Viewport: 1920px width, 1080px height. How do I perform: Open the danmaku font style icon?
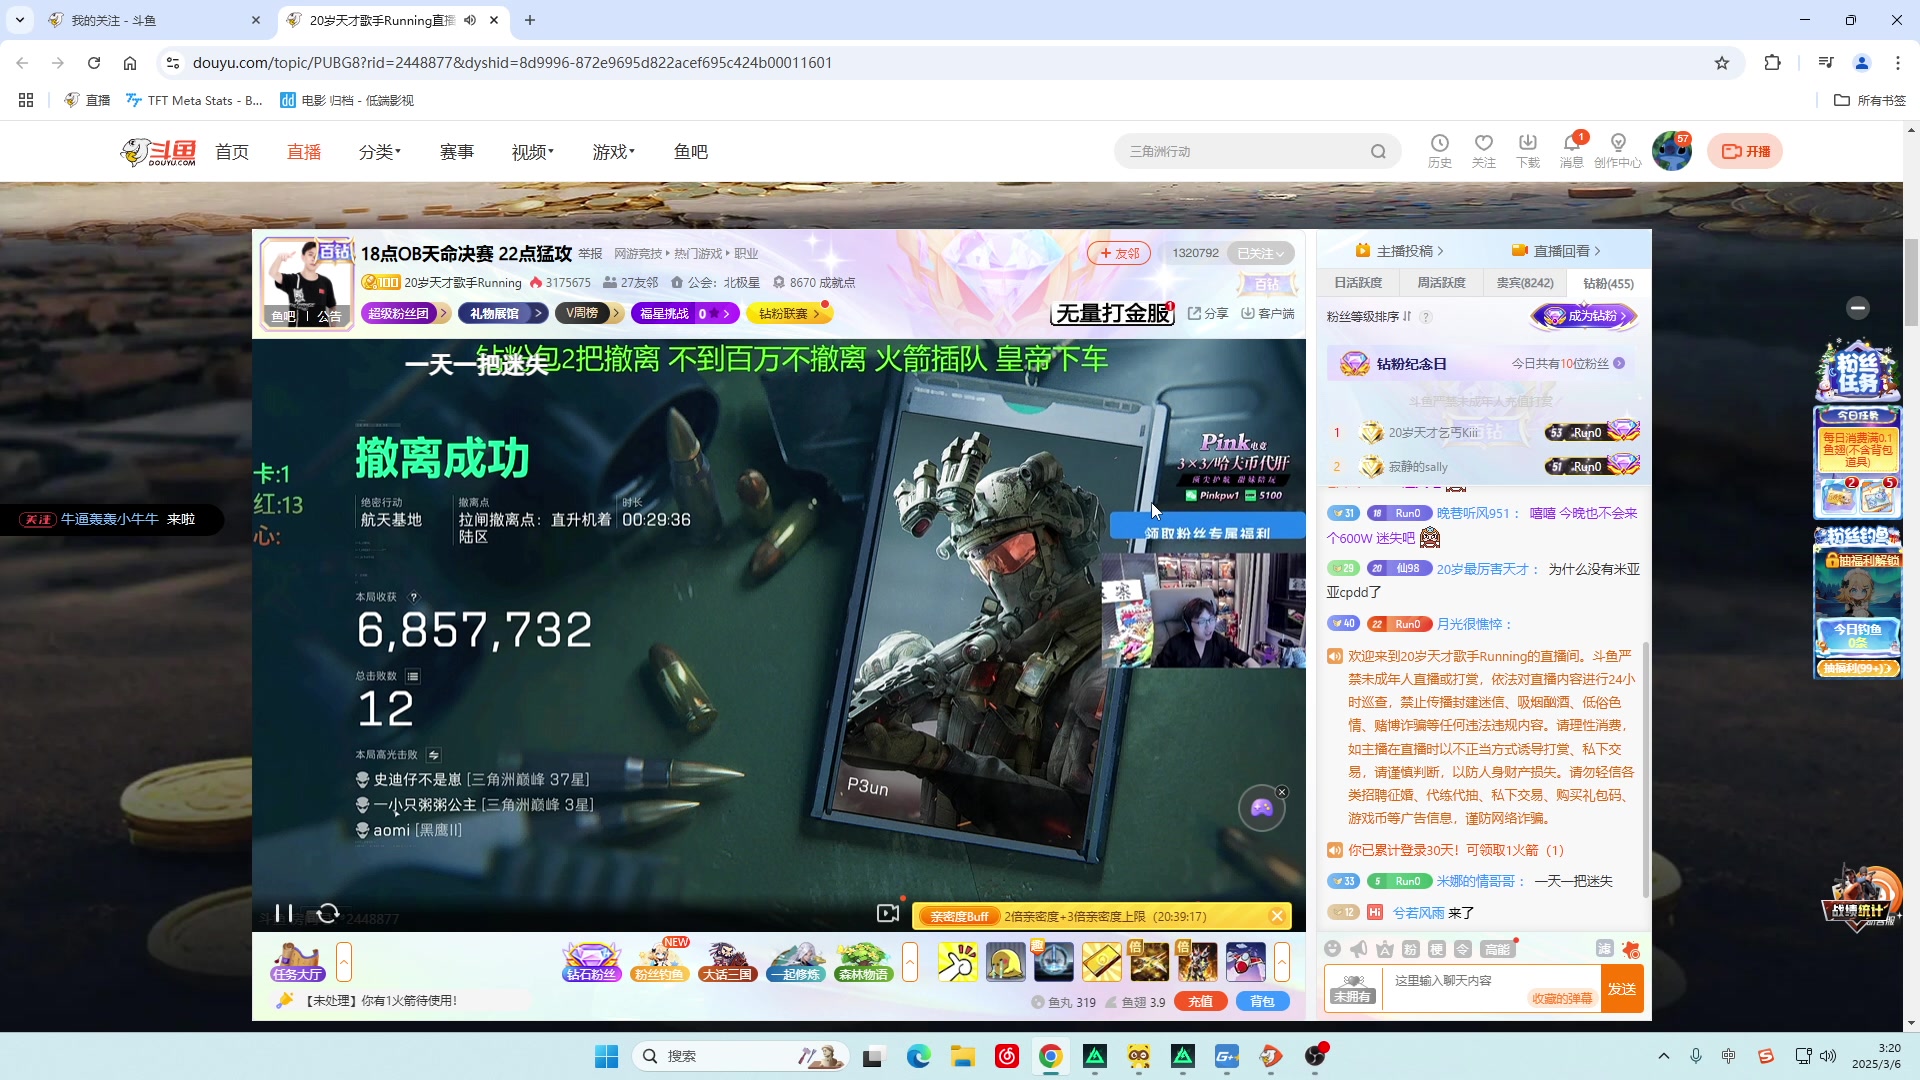point(1384,949)
